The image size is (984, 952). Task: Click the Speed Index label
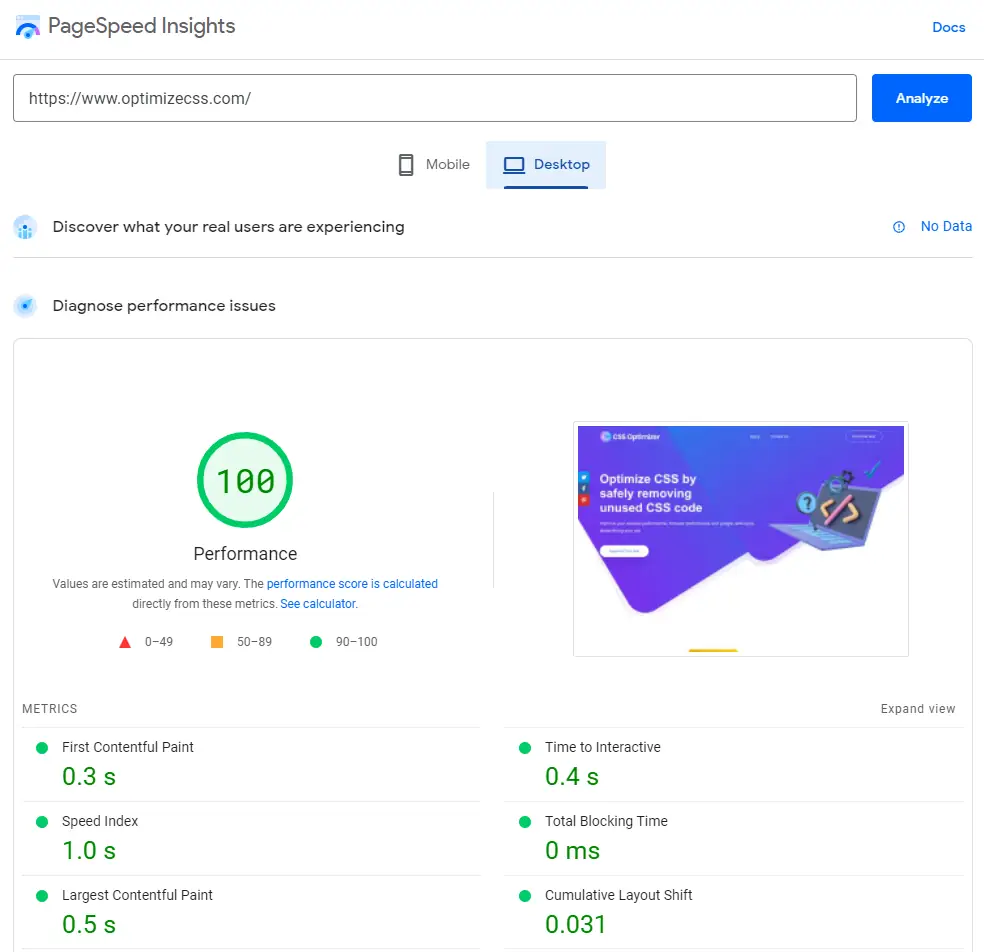point(100,821)
